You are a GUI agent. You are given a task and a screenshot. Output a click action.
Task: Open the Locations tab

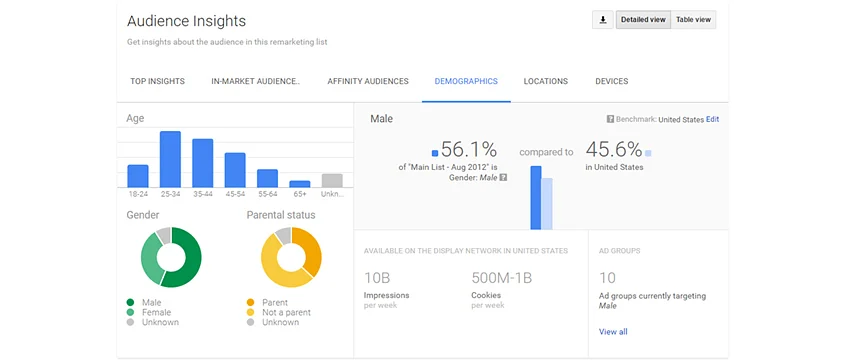(546, 82)
